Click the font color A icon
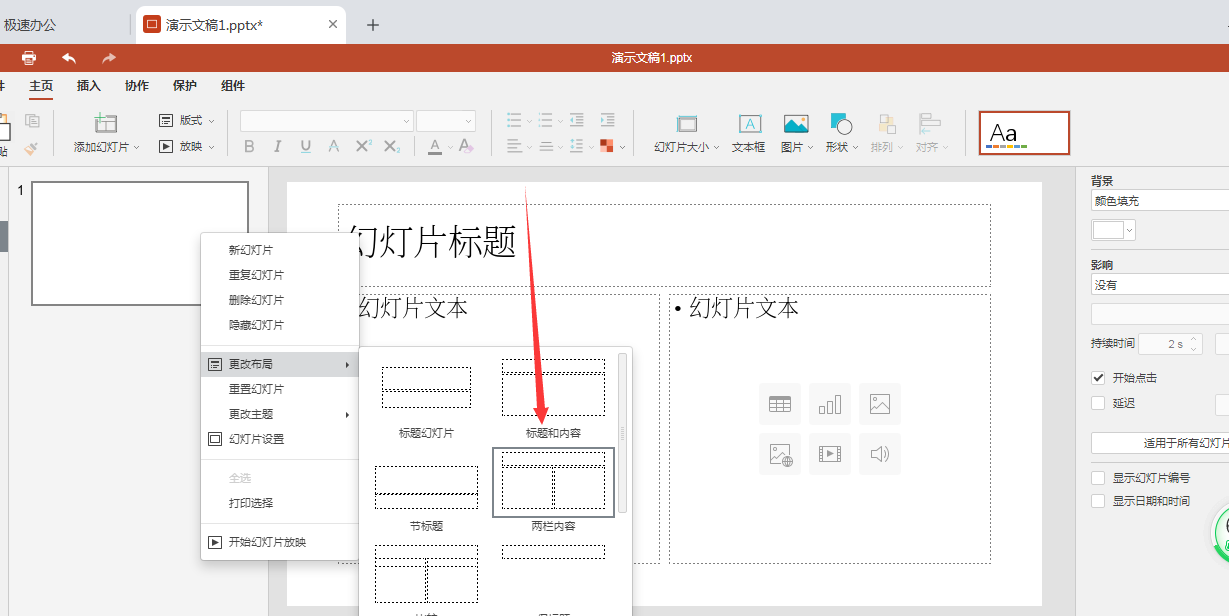Image resolution: width=1229 pixels, height=616 pixels. tap(435, 147)
